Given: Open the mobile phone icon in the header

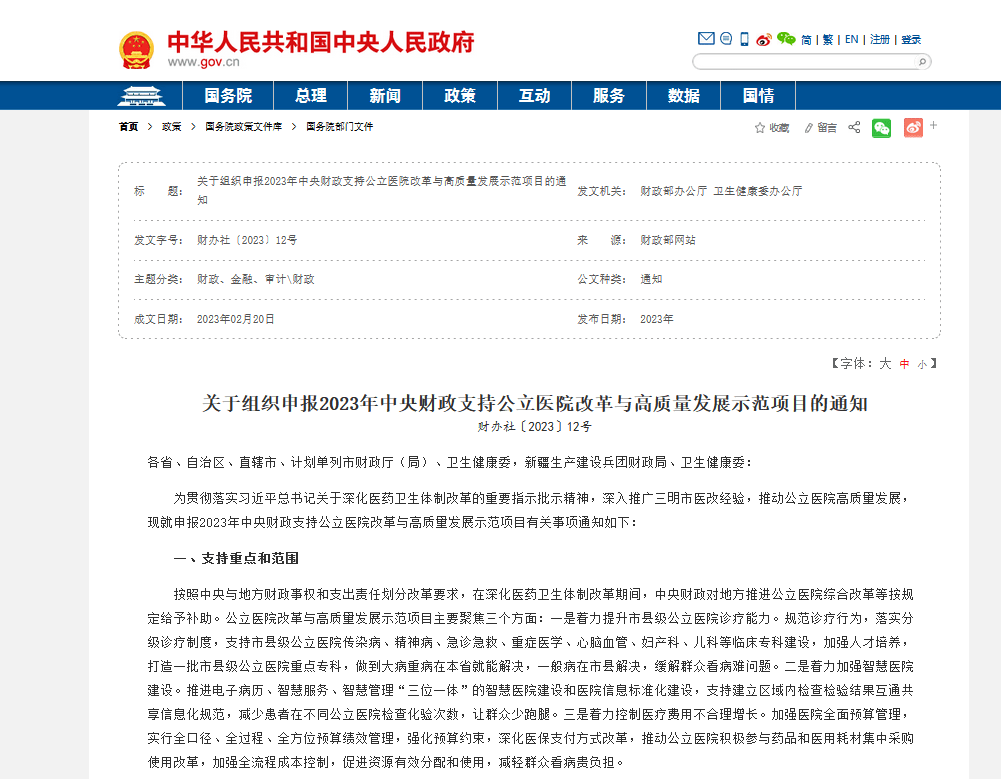Looking at the screenshot, I should tap(744, 39).
